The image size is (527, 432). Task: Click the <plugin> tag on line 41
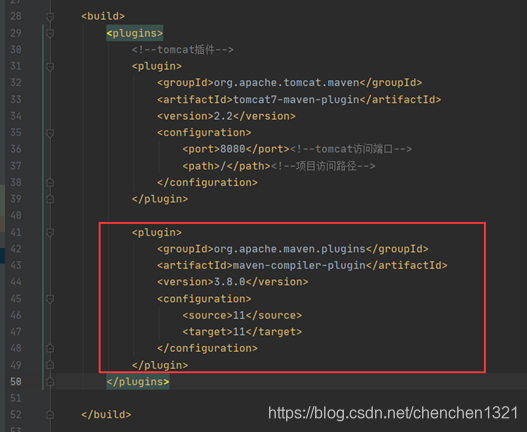(157, 232)
